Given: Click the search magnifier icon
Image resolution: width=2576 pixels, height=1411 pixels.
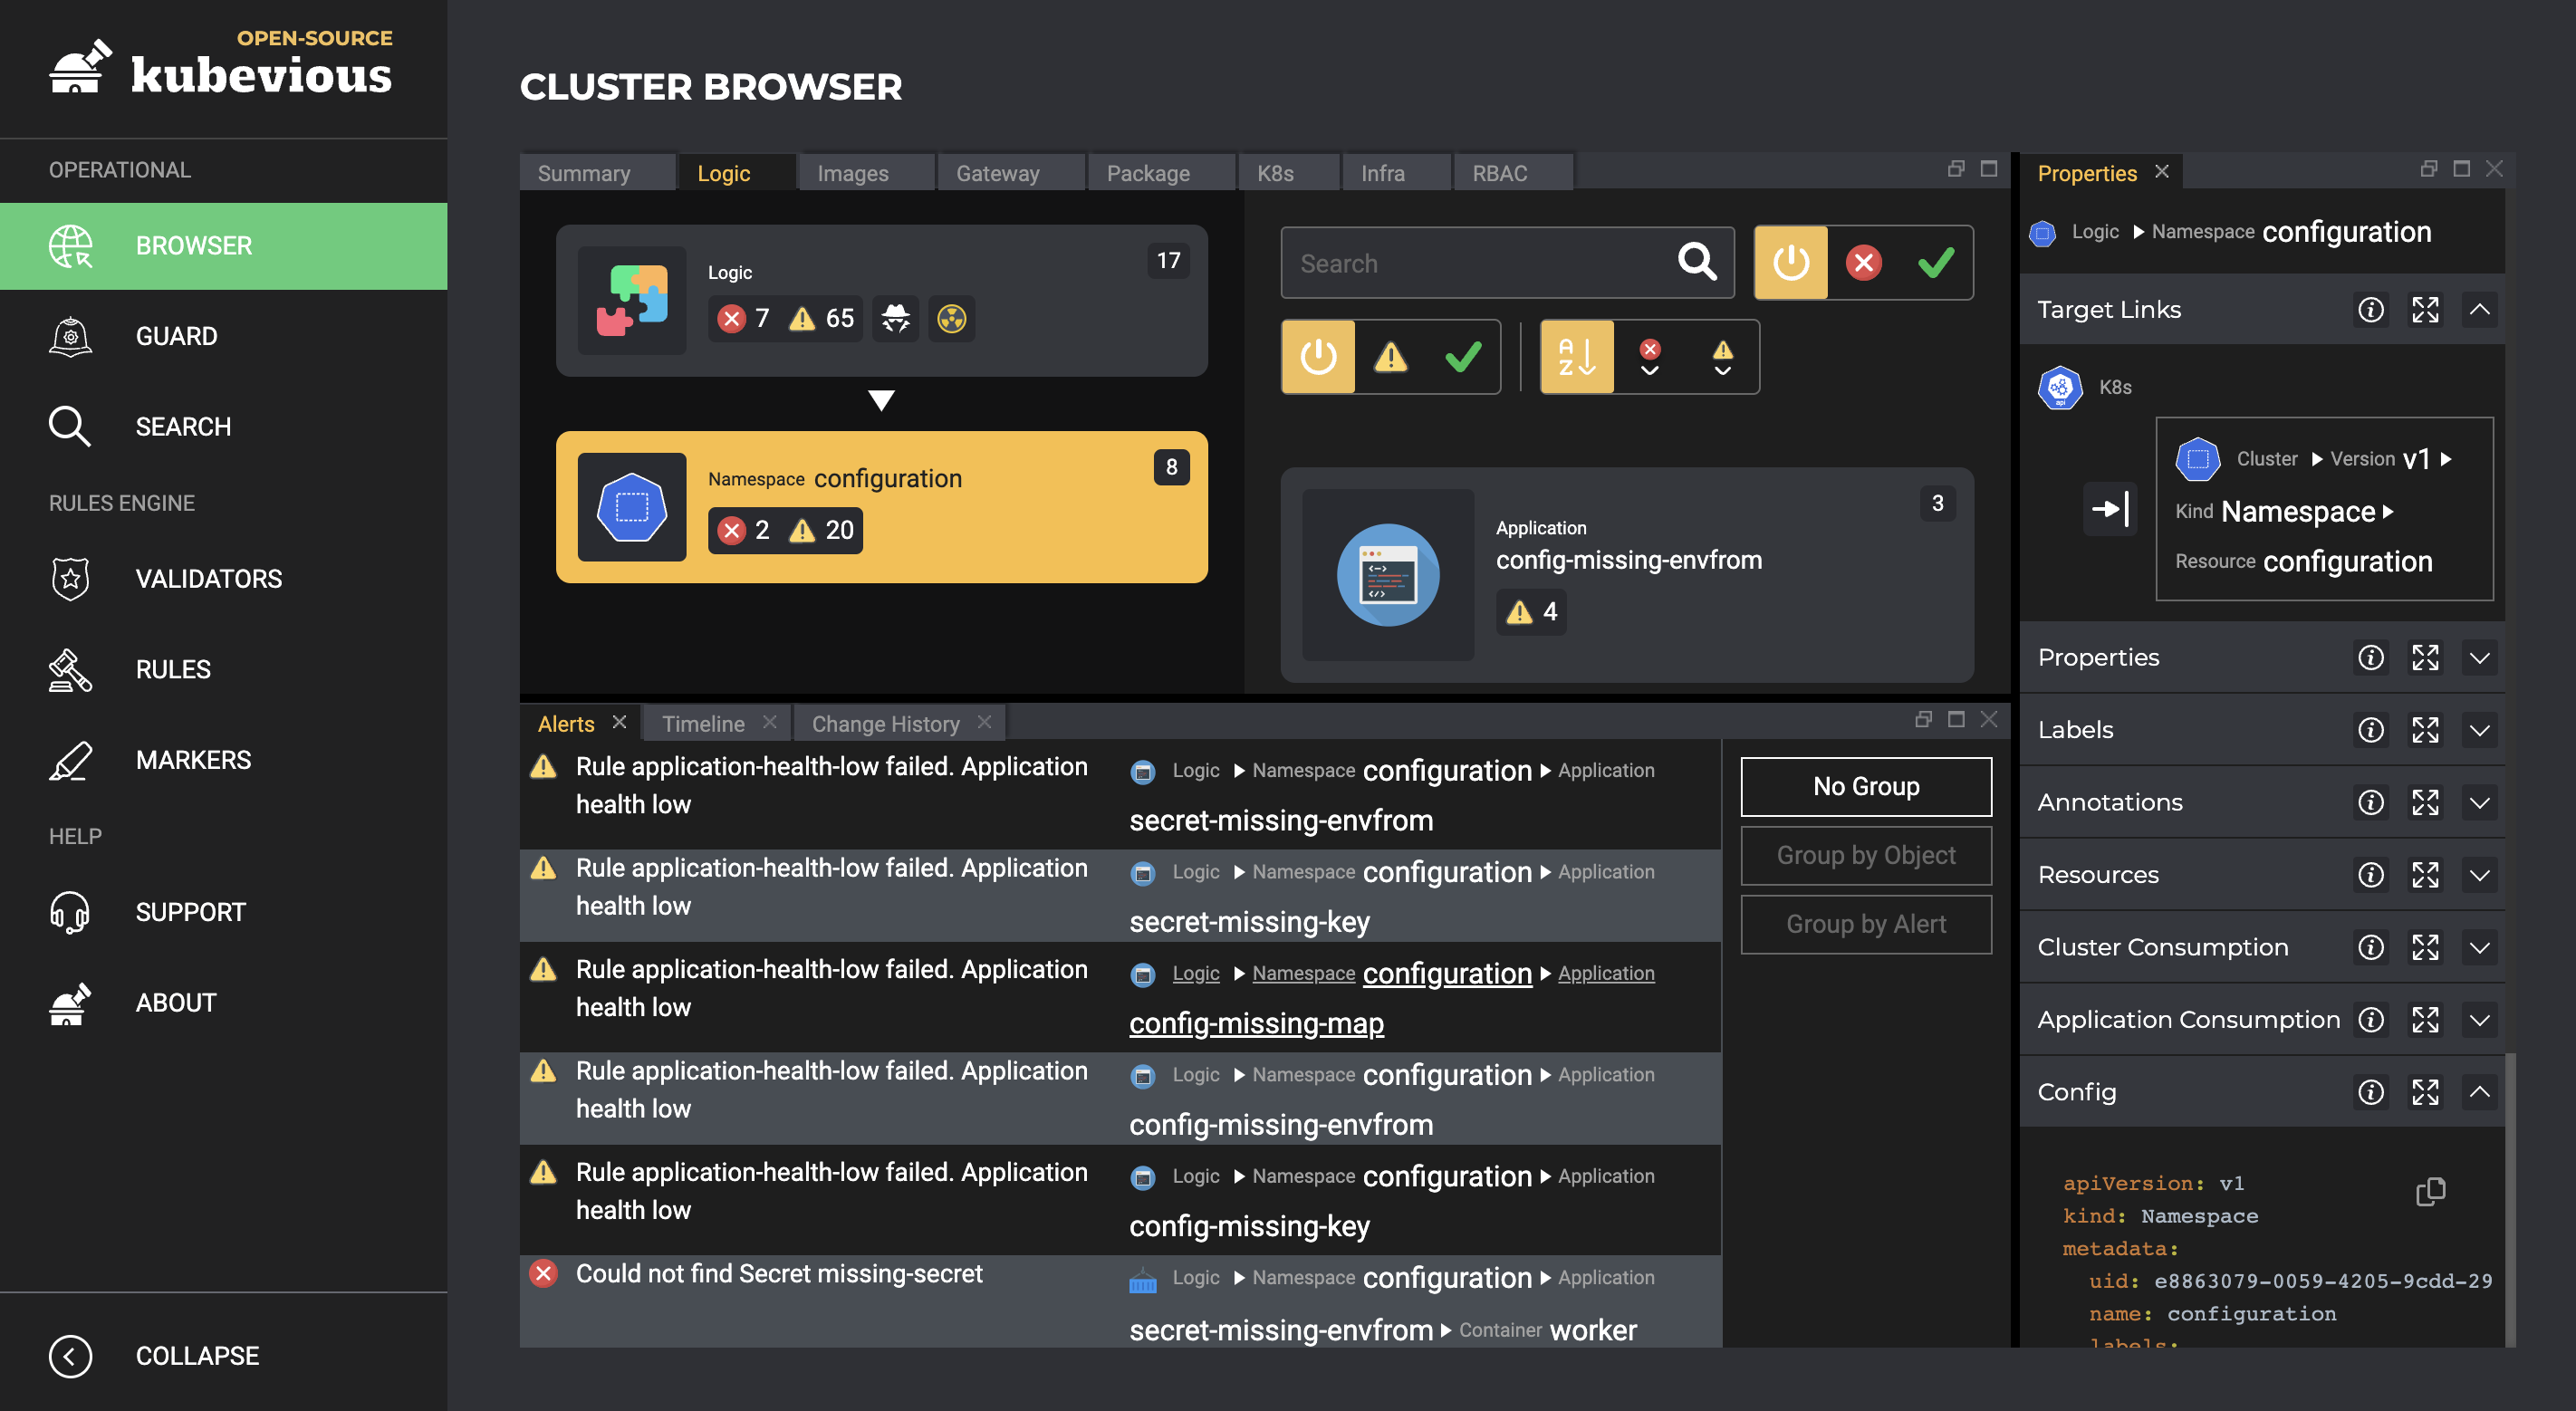Looking at the screenshot, I should (1698, 262).
